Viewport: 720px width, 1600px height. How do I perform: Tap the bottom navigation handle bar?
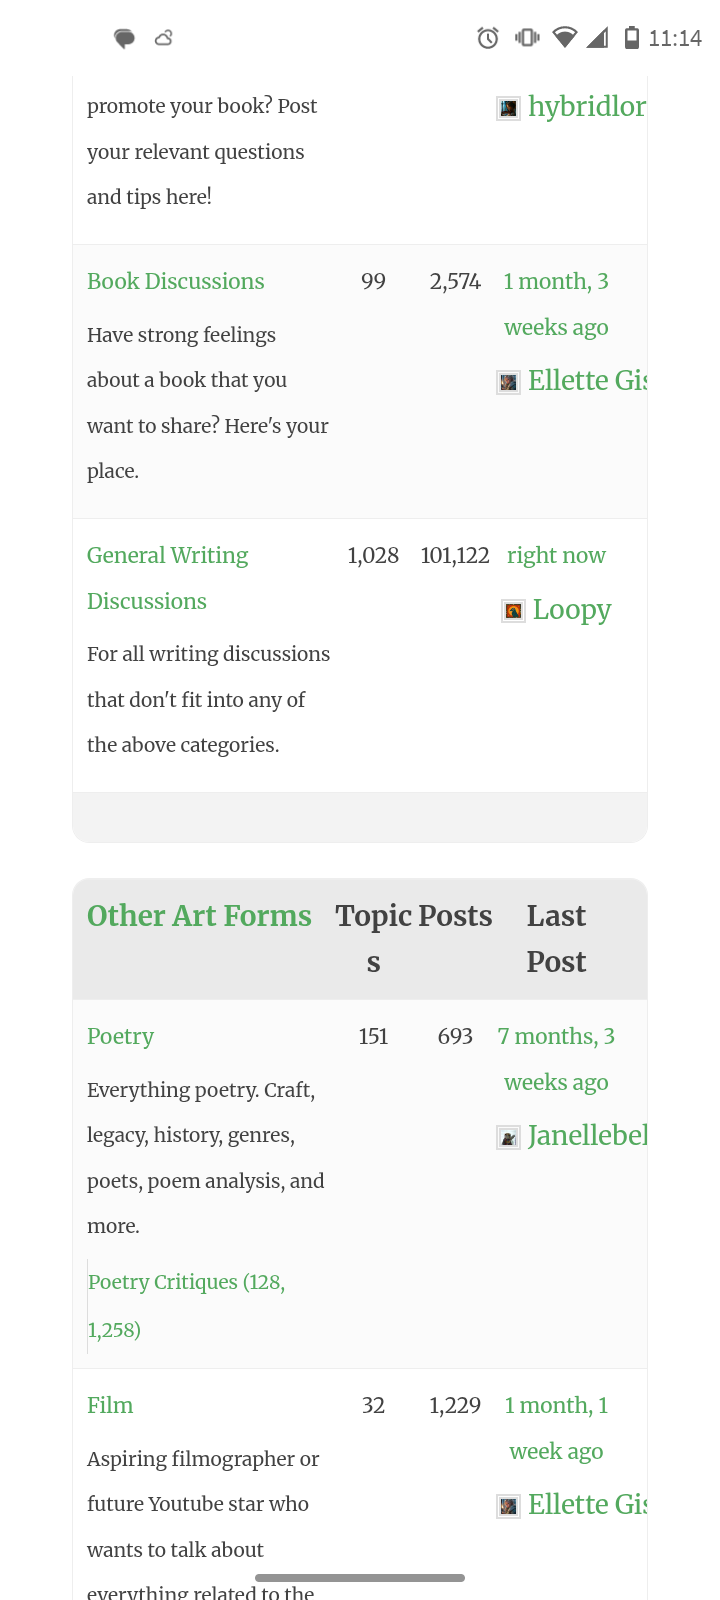click(x=360, y=1578)
